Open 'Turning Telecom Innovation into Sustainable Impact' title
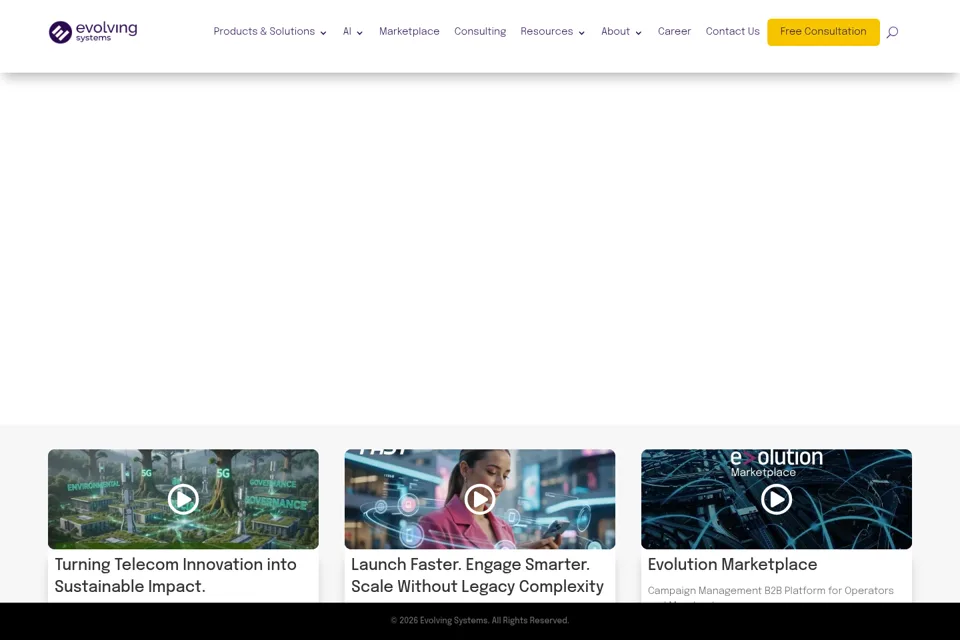The height and width of the screenshot is (640, 960). coord(176,575)
